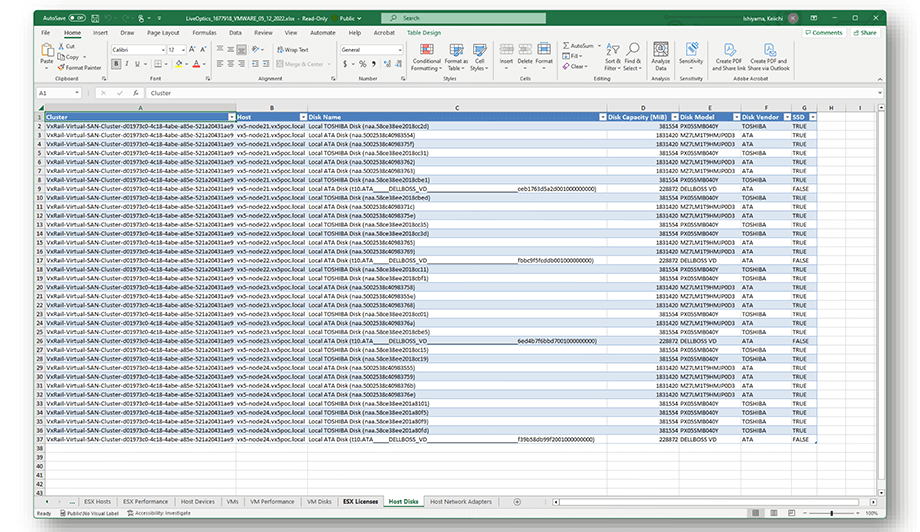The height and width of the screenshot is (532, 920).
Task: Toggle the AutoSave switch
Action: point(77,18)
